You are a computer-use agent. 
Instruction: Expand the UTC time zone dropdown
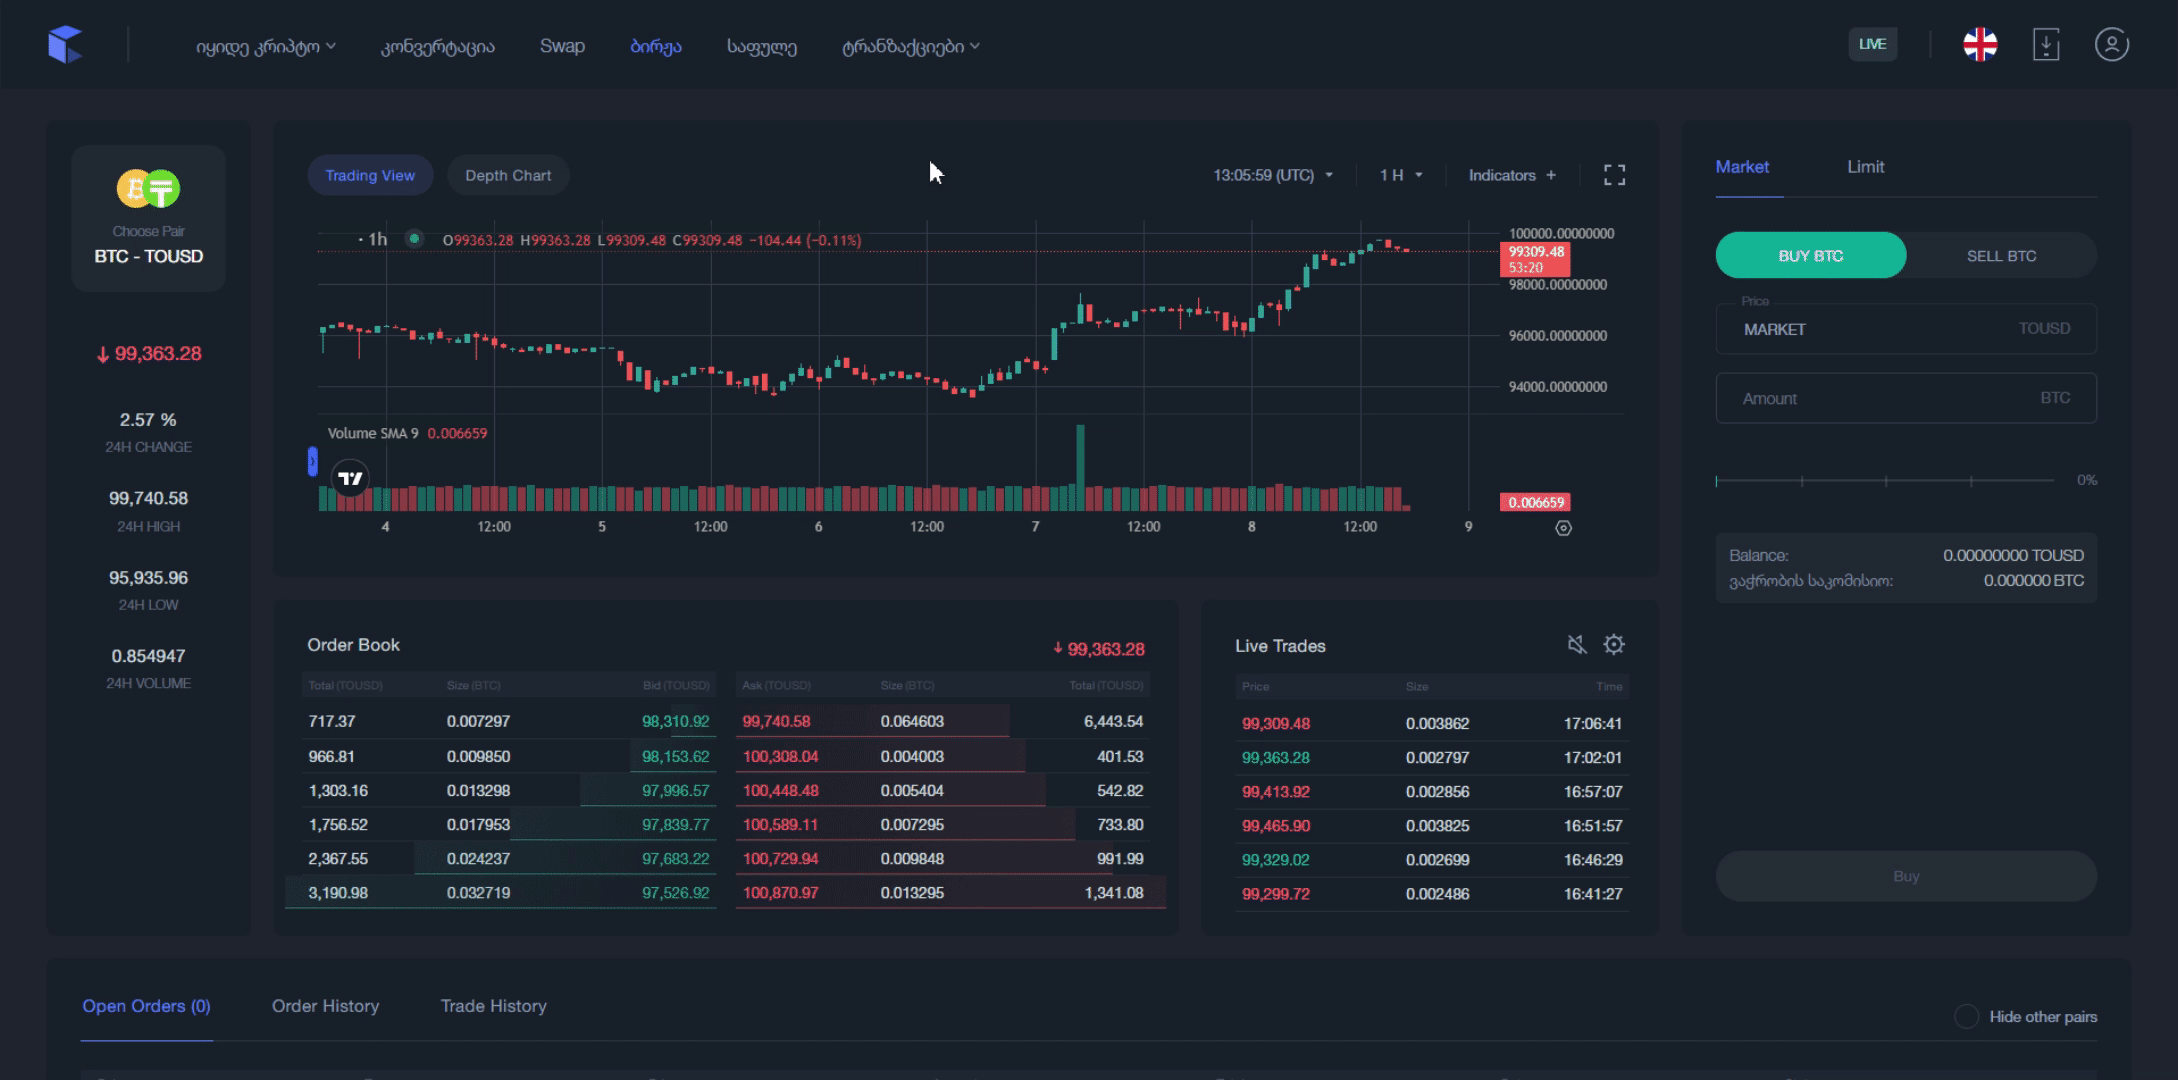1273,175
